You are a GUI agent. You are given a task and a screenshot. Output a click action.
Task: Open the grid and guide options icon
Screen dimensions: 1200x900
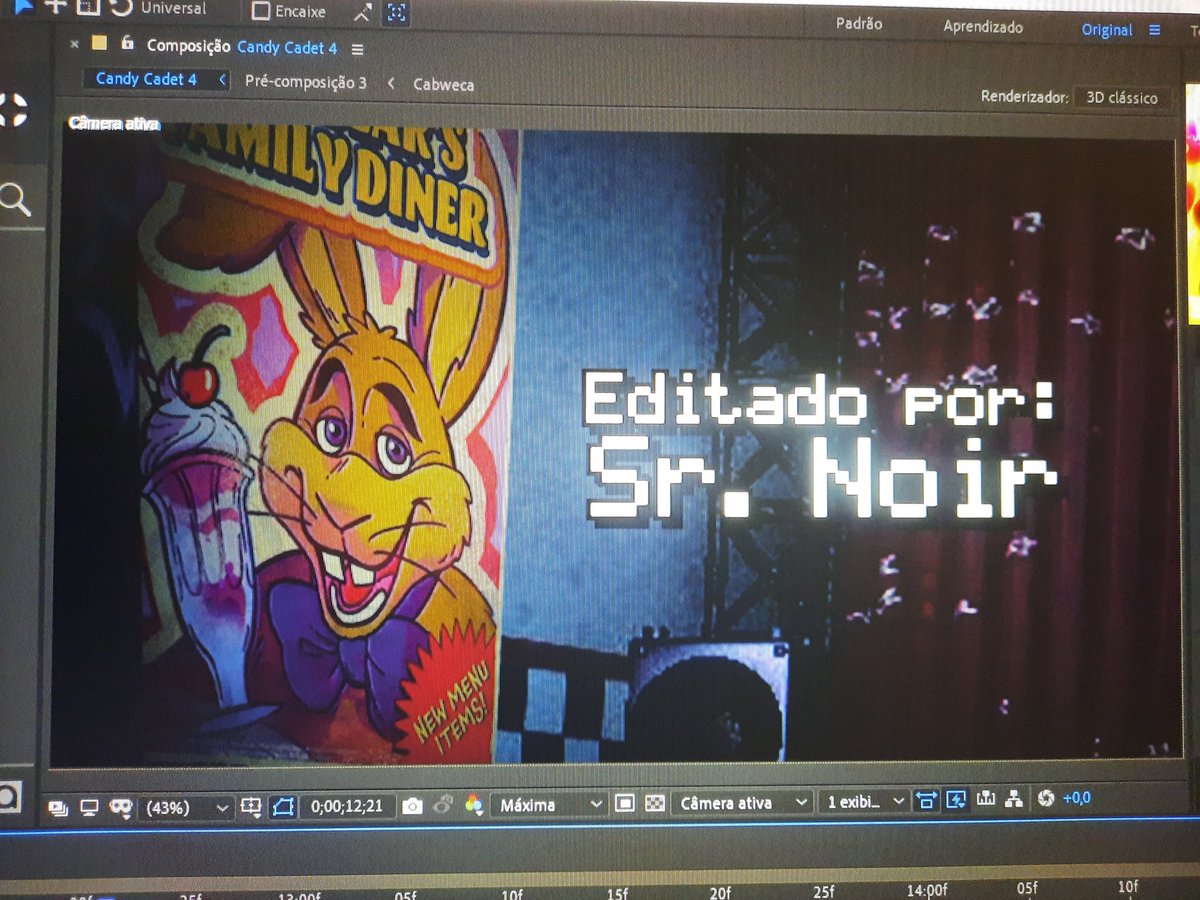point(251,805)
